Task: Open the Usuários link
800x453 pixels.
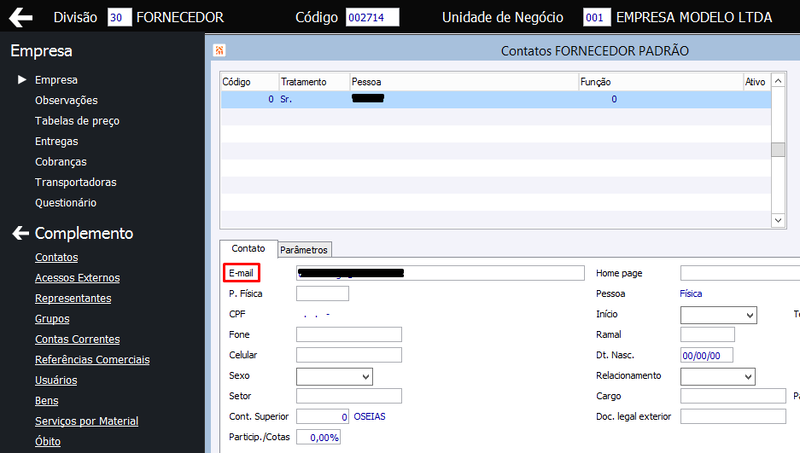Action: pyautogui.click(x=56, y=380)
